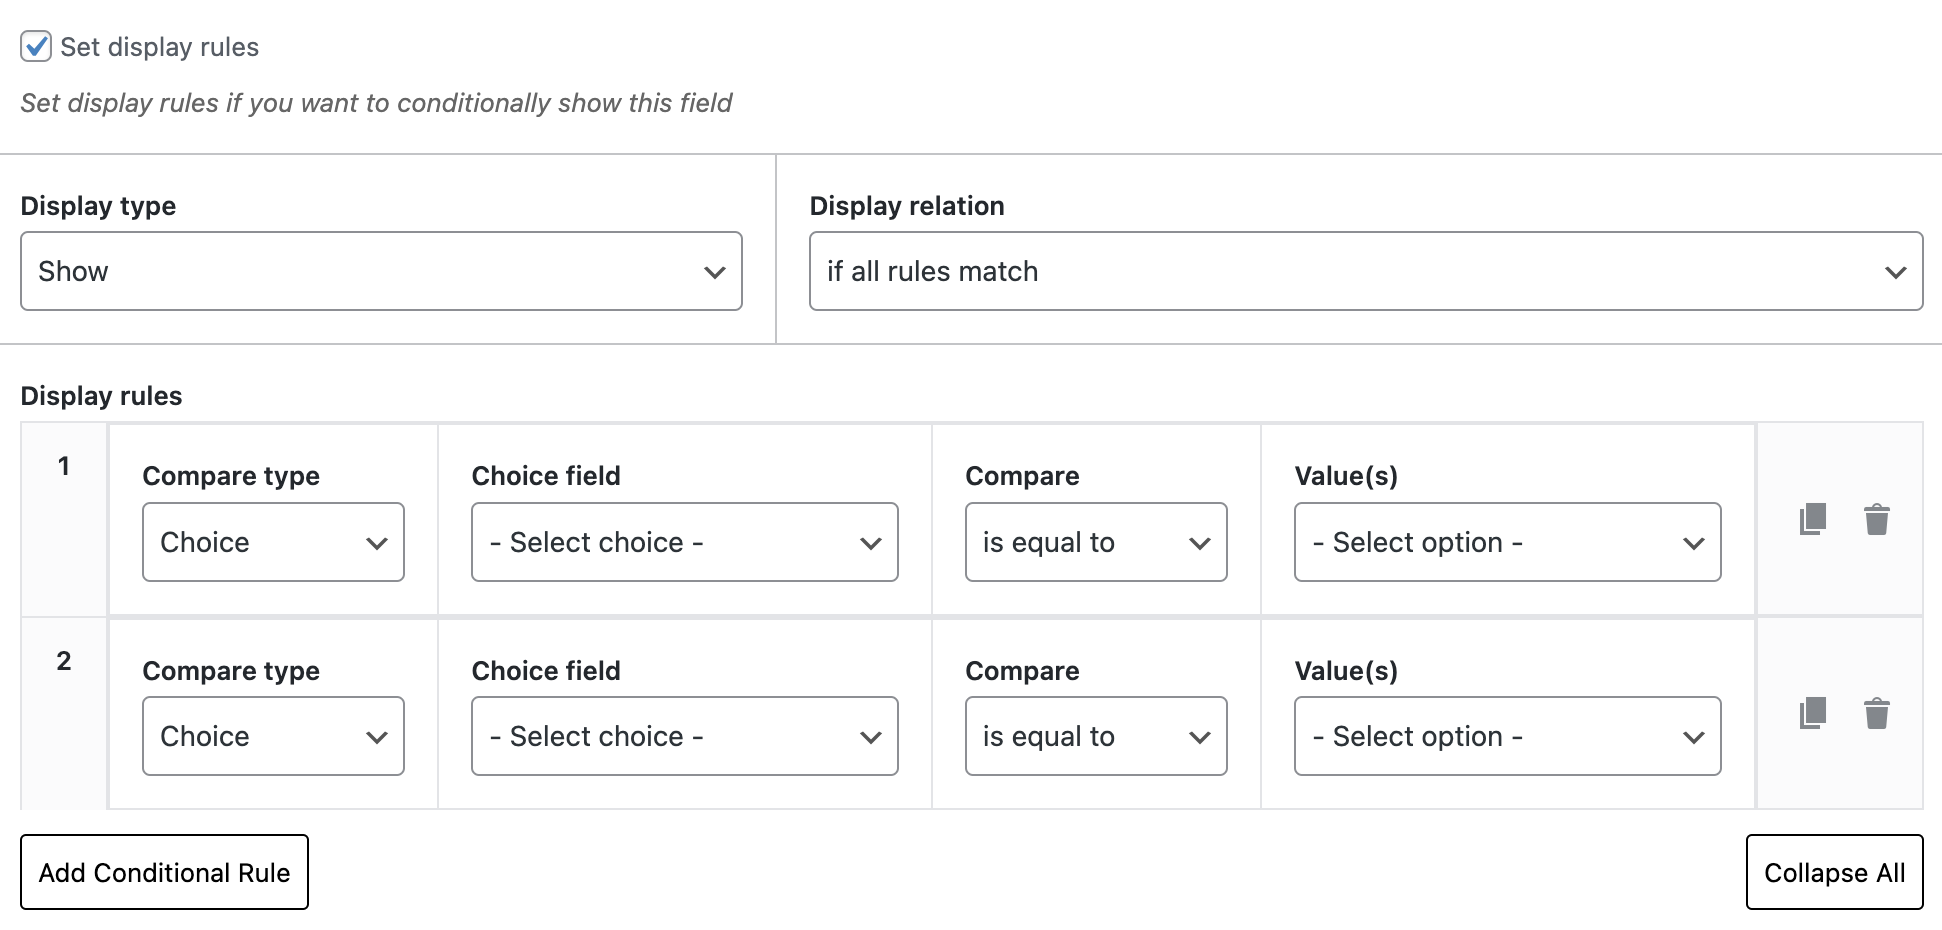Open the Compare dropdown in rule 1

point(1096,542)
